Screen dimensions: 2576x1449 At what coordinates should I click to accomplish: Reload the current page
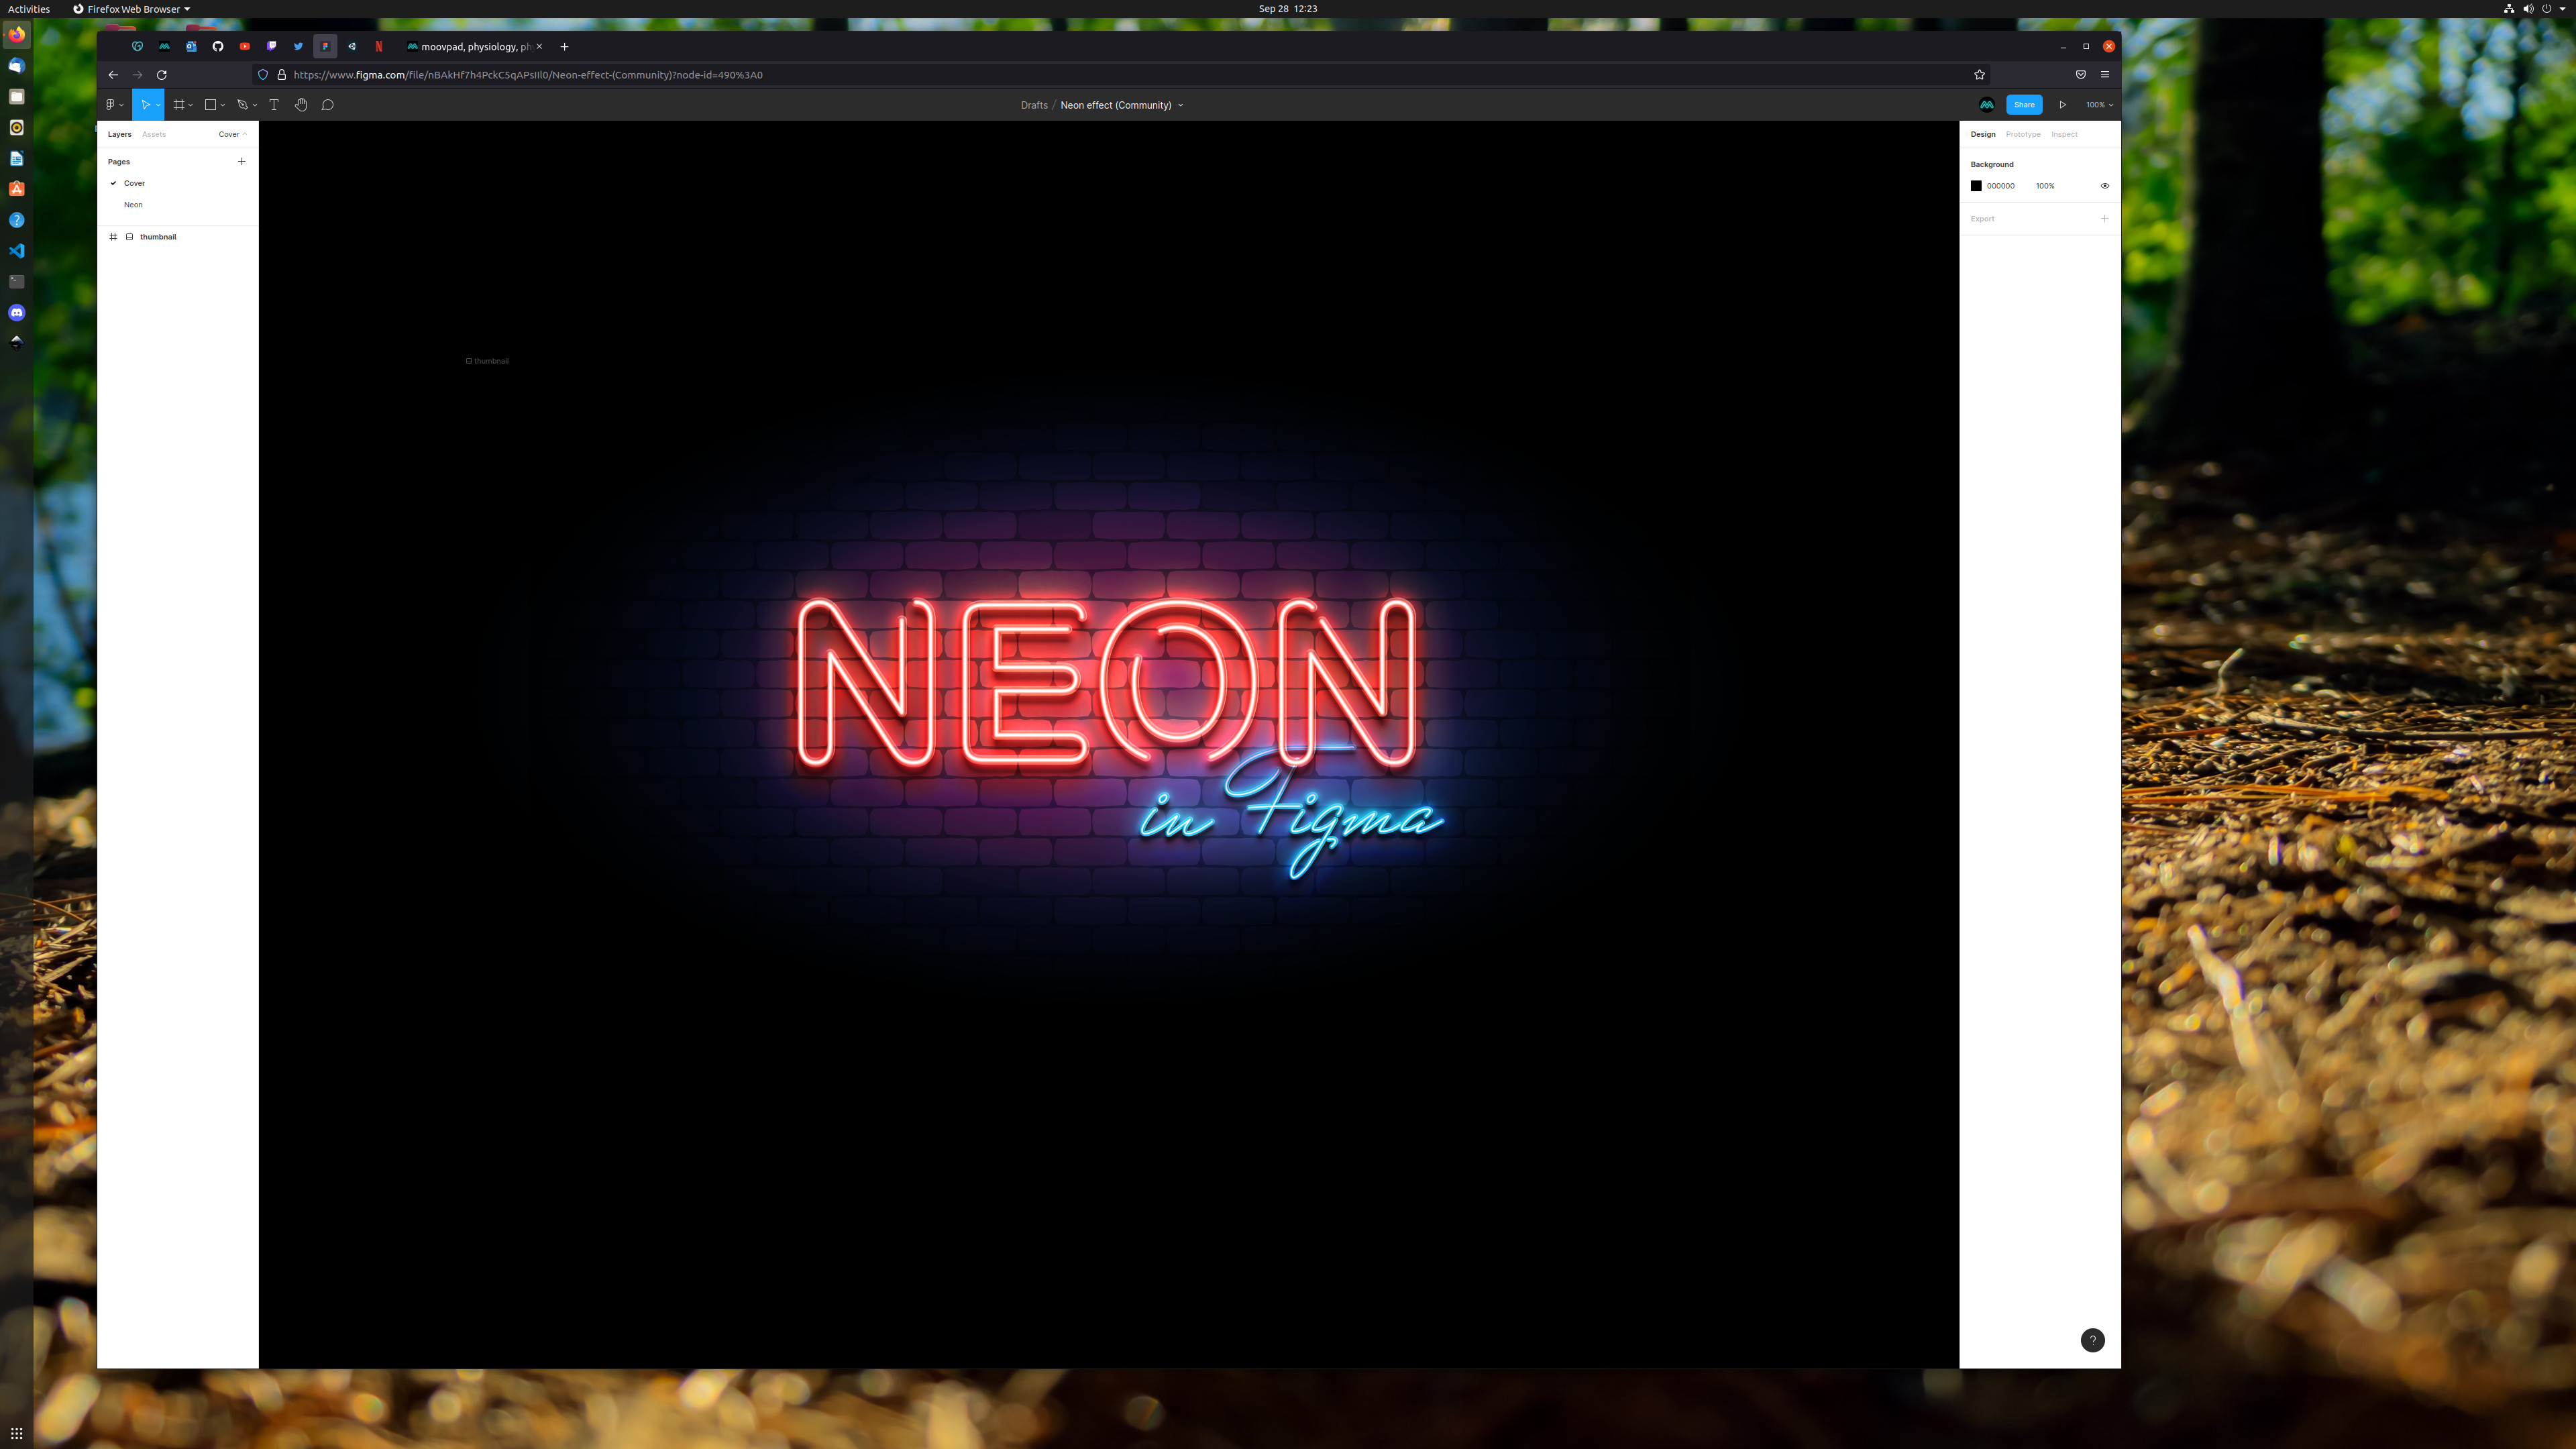(x=162, y=75)
